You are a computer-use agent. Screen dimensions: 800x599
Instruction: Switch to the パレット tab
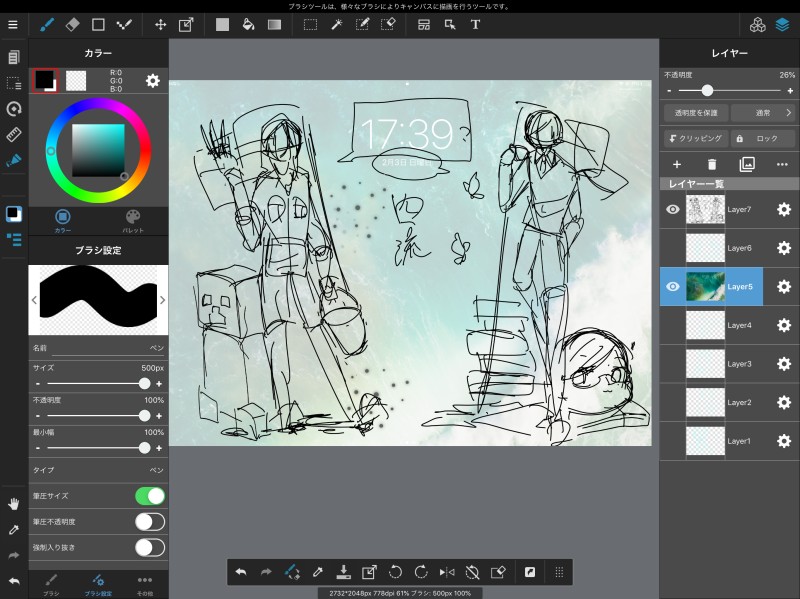pos(133,220)
